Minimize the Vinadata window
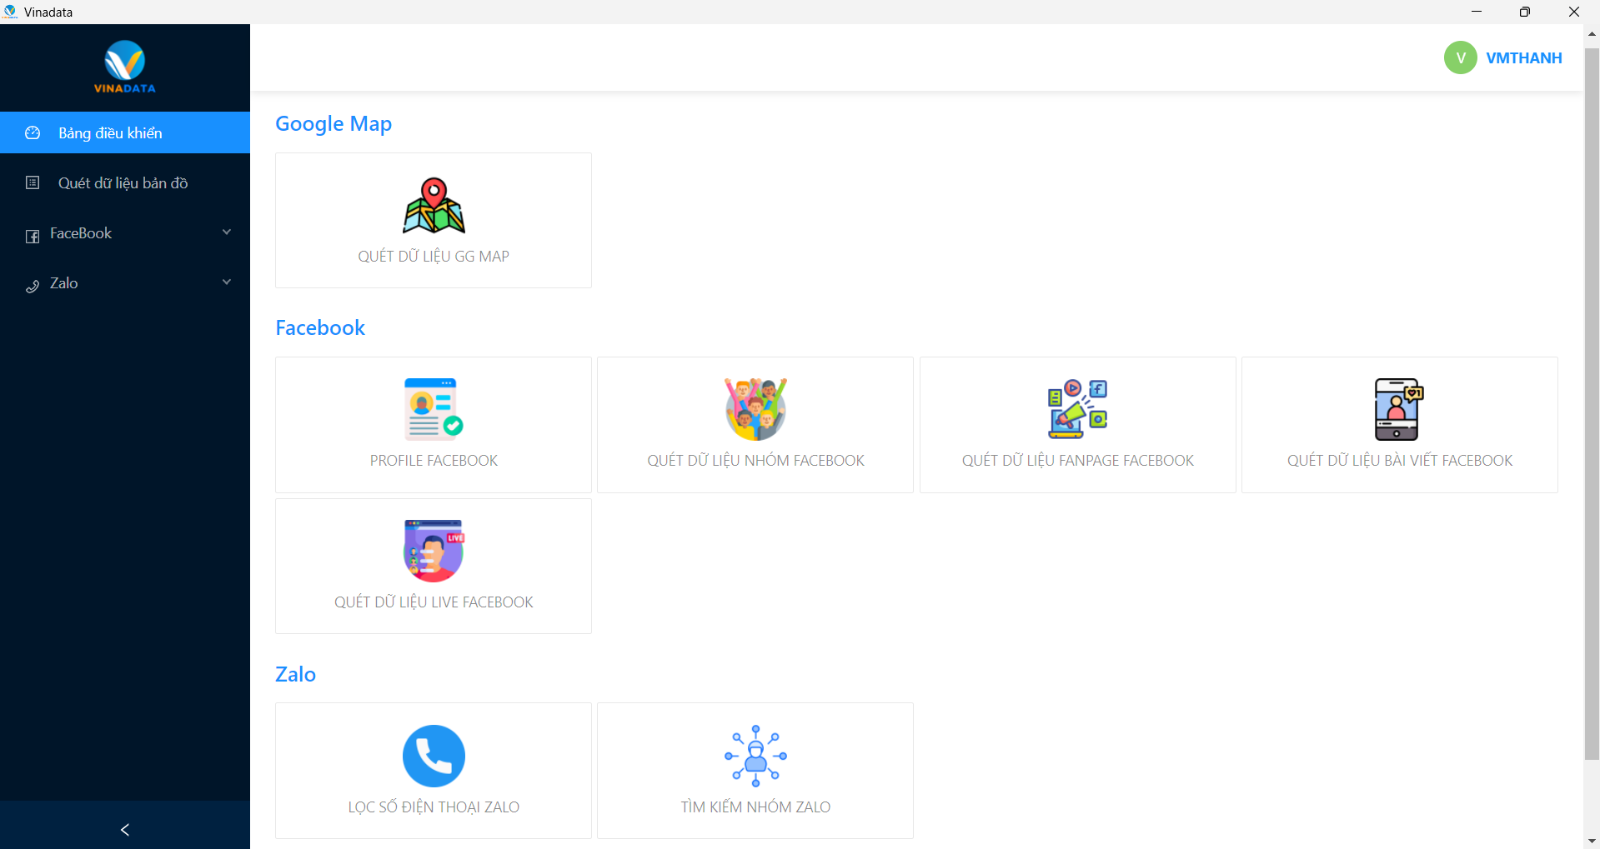The width and height of the screenshot is (1600, 849). click(1476, 12)
